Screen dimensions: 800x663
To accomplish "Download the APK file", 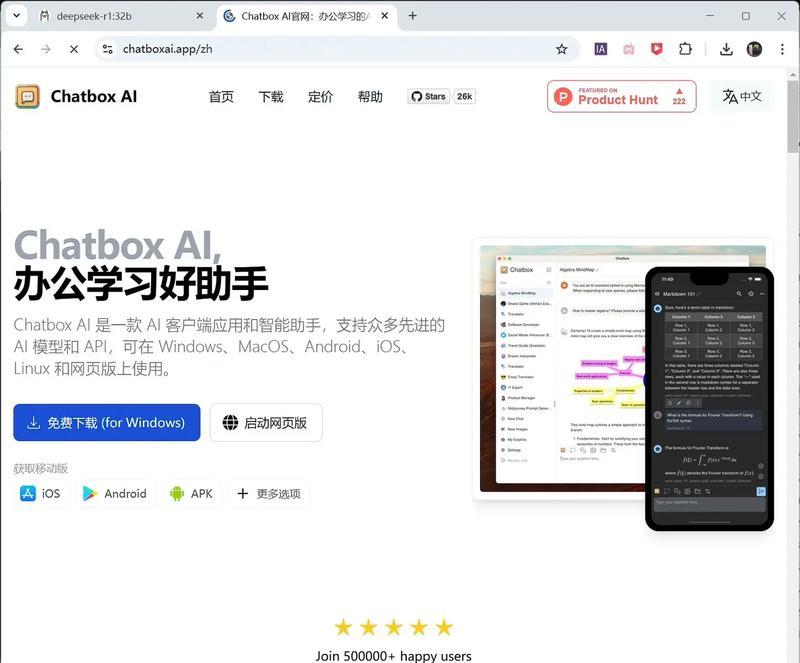I will (x=191, y=494).
